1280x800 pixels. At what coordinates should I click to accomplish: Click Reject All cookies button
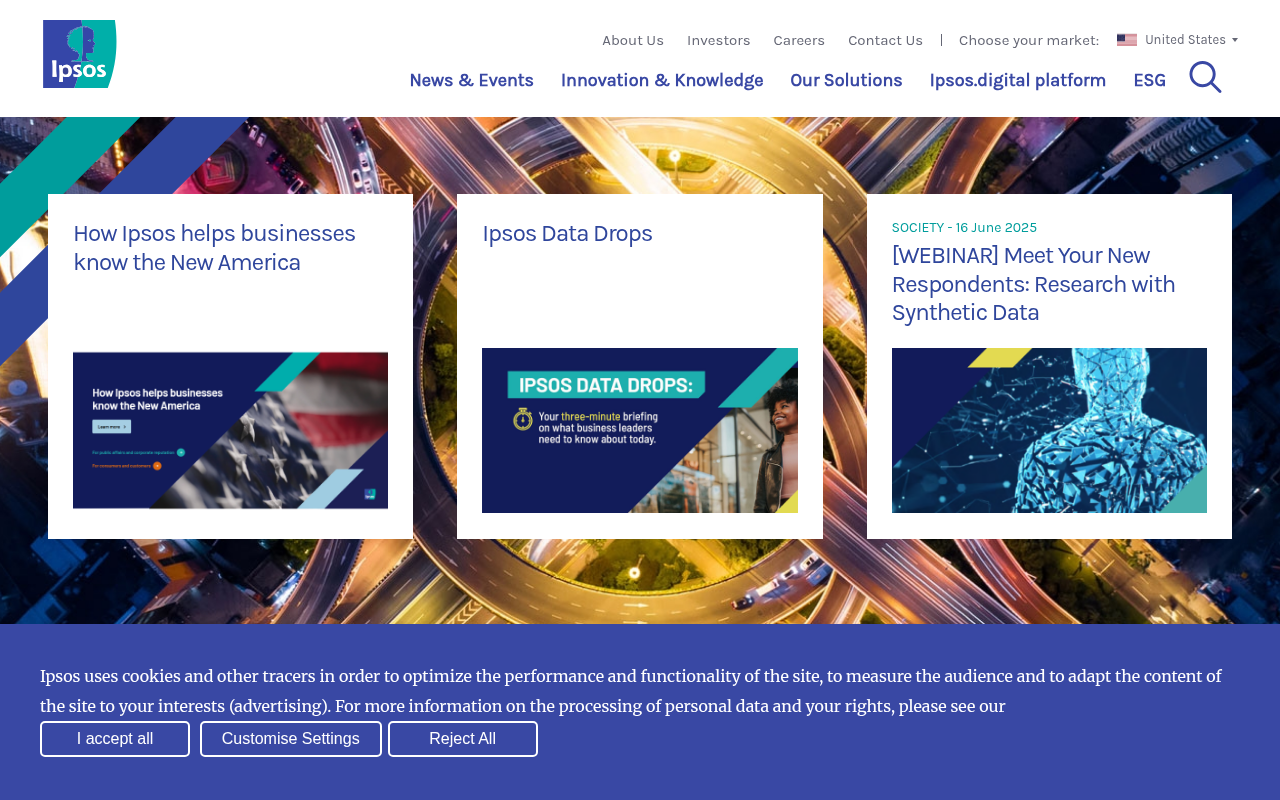[x=463, y=739]
